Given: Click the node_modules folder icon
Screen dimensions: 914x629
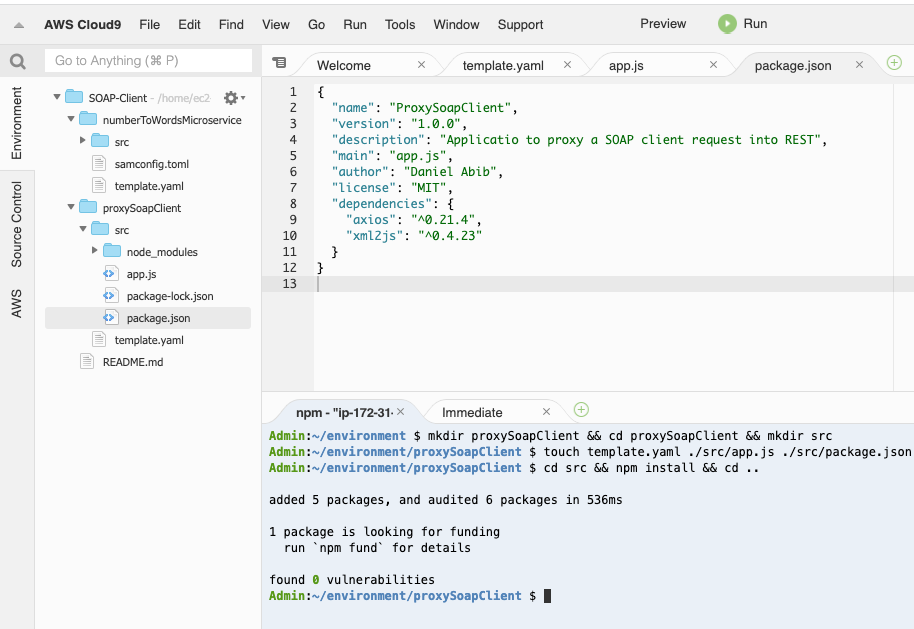Looking at the screenshot, I should click(112, 251).
